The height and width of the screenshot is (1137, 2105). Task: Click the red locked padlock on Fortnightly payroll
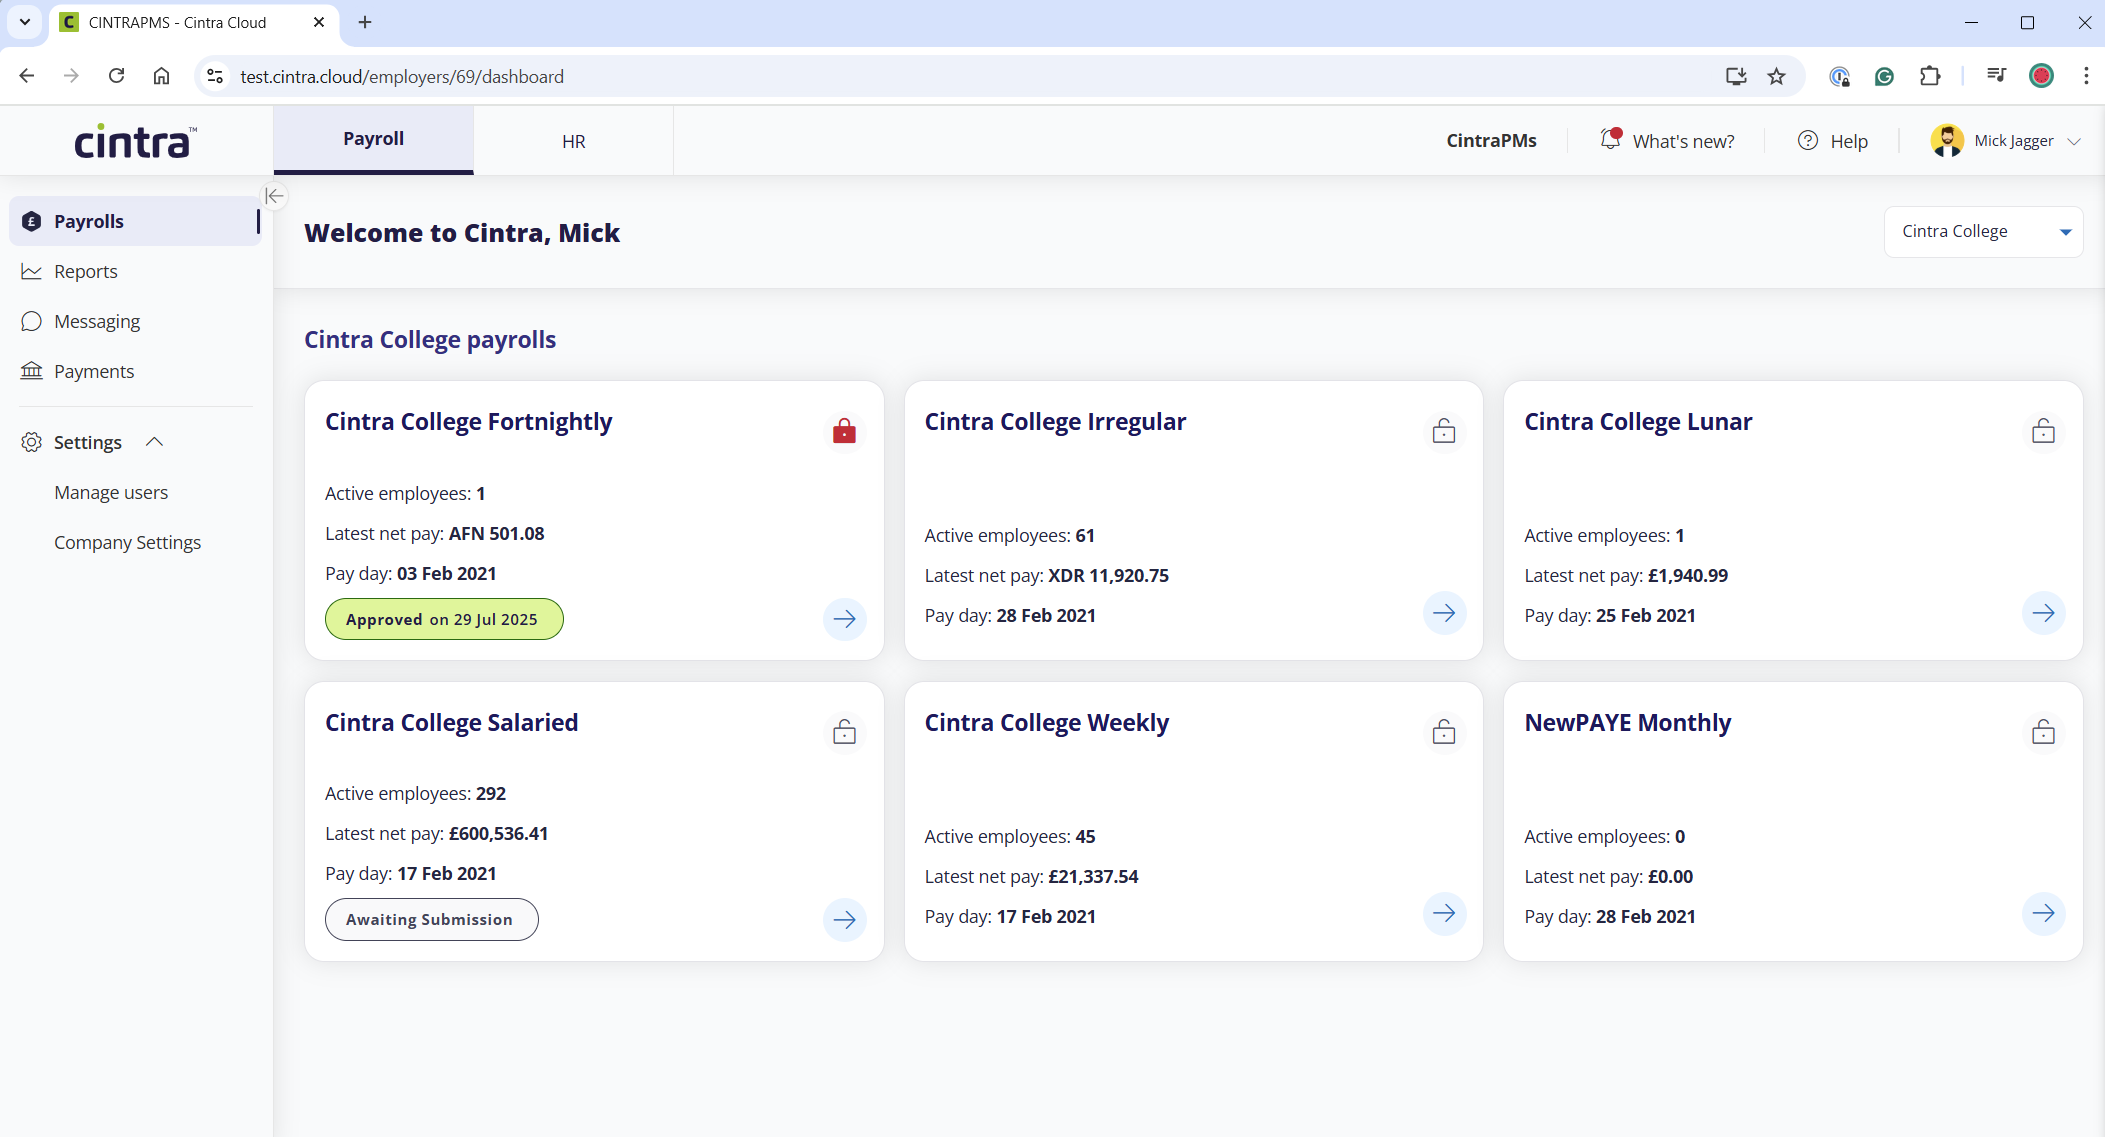(x=844, y=431)
